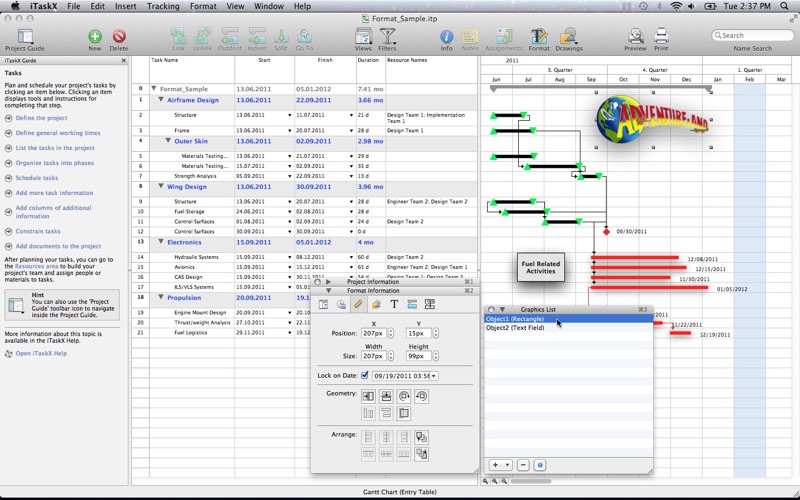Image resolution: width=800 pixels, height=500 pixels.
Task: Open the Window menu
Action: tap(269, 6)
